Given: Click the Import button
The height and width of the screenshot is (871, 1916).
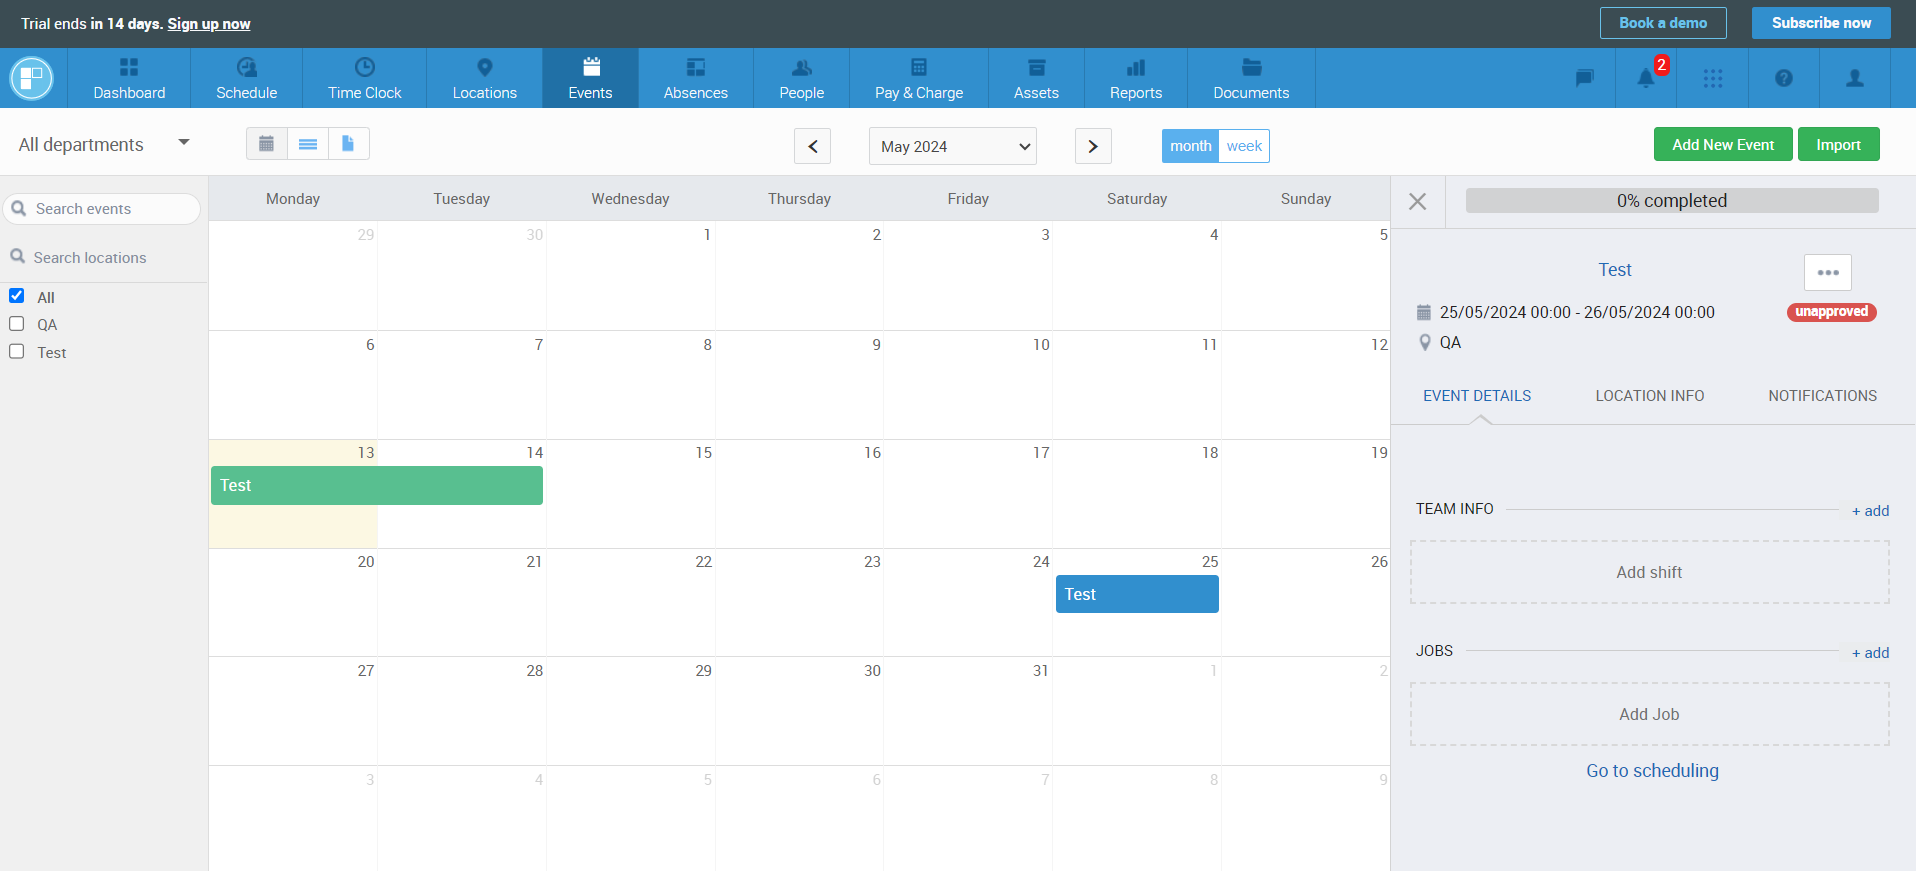Looking at the screenshot, I should (1838, 144).
